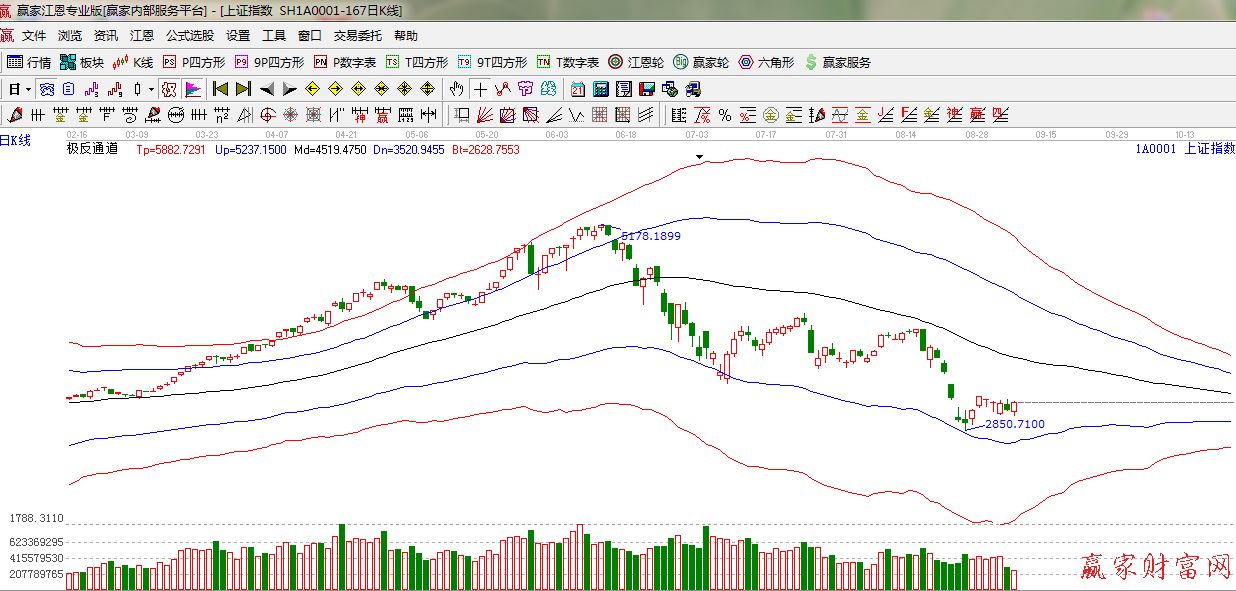Open the 交易委托 menu
The height and width of the screenshot is (591, 1236).
[357, 36]
